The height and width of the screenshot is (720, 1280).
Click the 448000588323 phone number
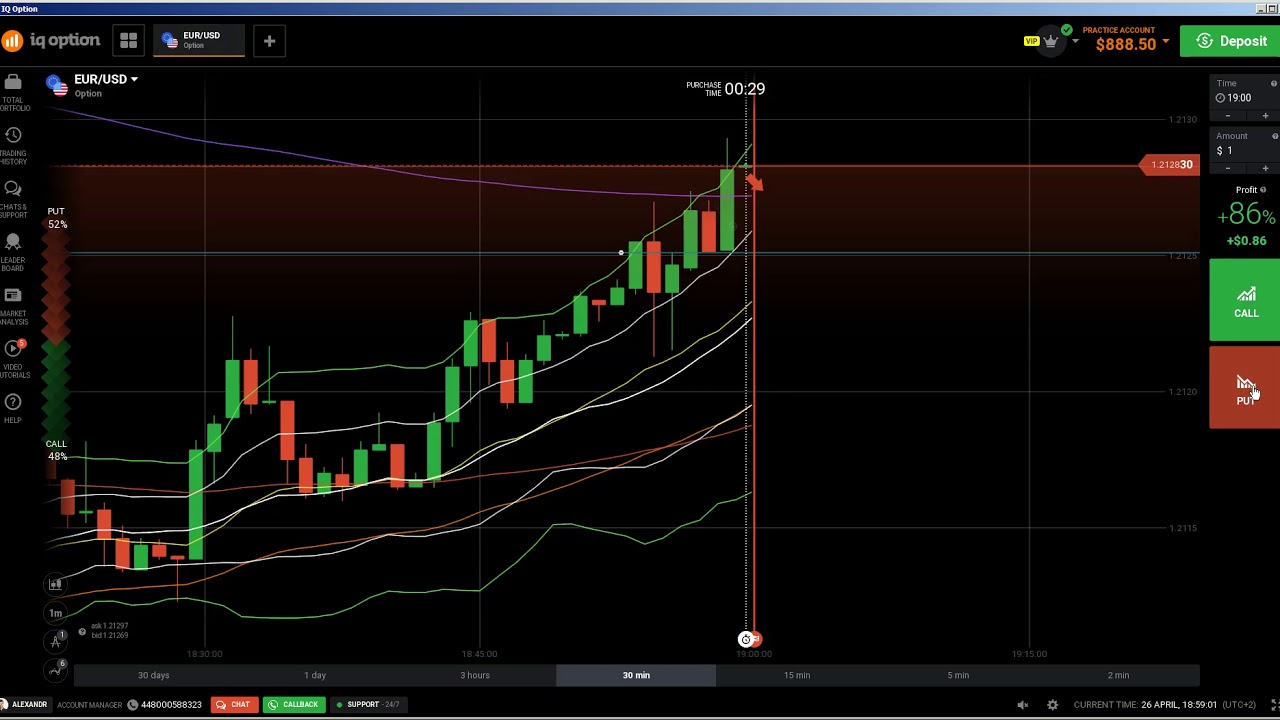pyautogui.click(x=171, y=705)
